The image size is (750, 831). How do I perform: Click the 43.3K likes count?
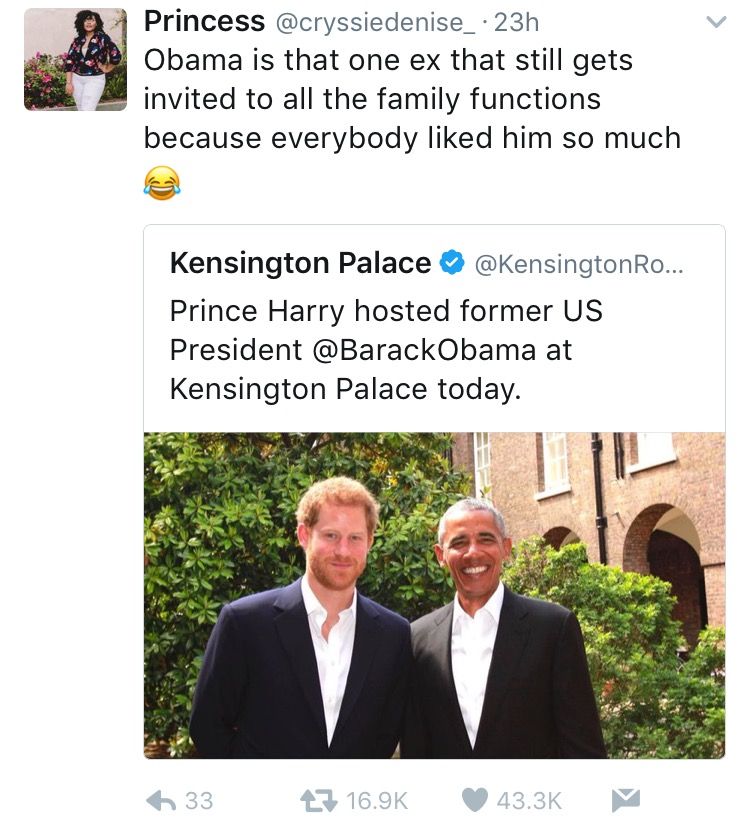point(529,801)
